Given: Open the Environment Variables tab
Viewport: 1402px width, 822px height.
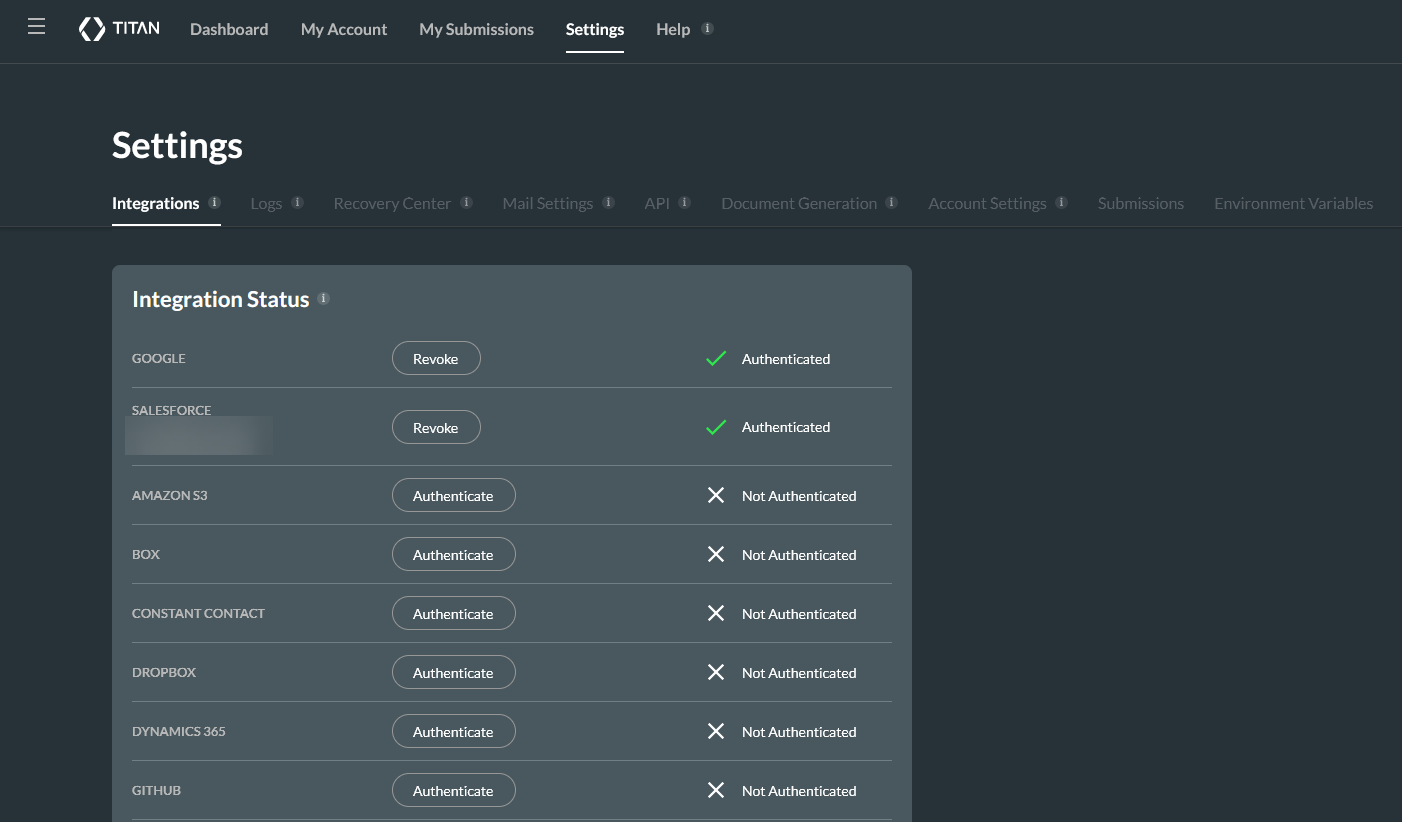Looking at the screenshot, I should pos(1293,203).
